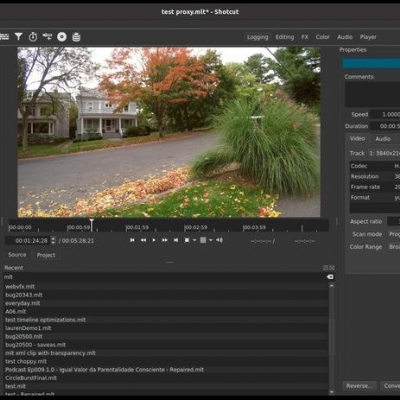Open recent project bug20500.mlt

[x=166, y=336]
